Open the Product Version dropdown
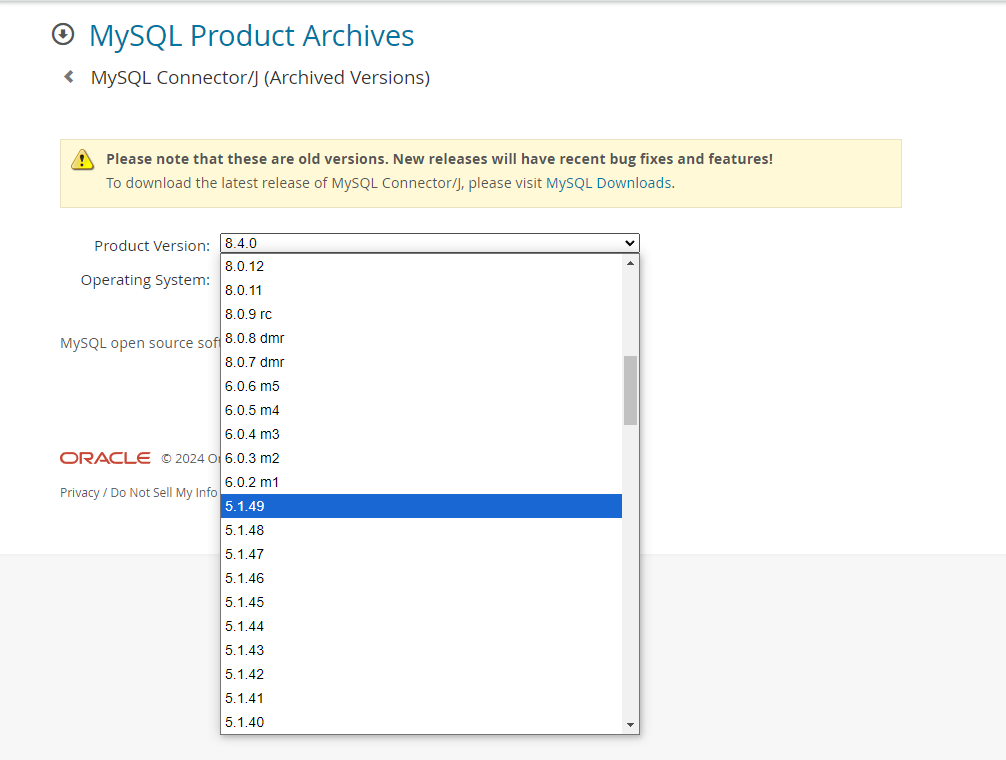The width and height of the screenshot is (1006, 760). pos(429,243)
